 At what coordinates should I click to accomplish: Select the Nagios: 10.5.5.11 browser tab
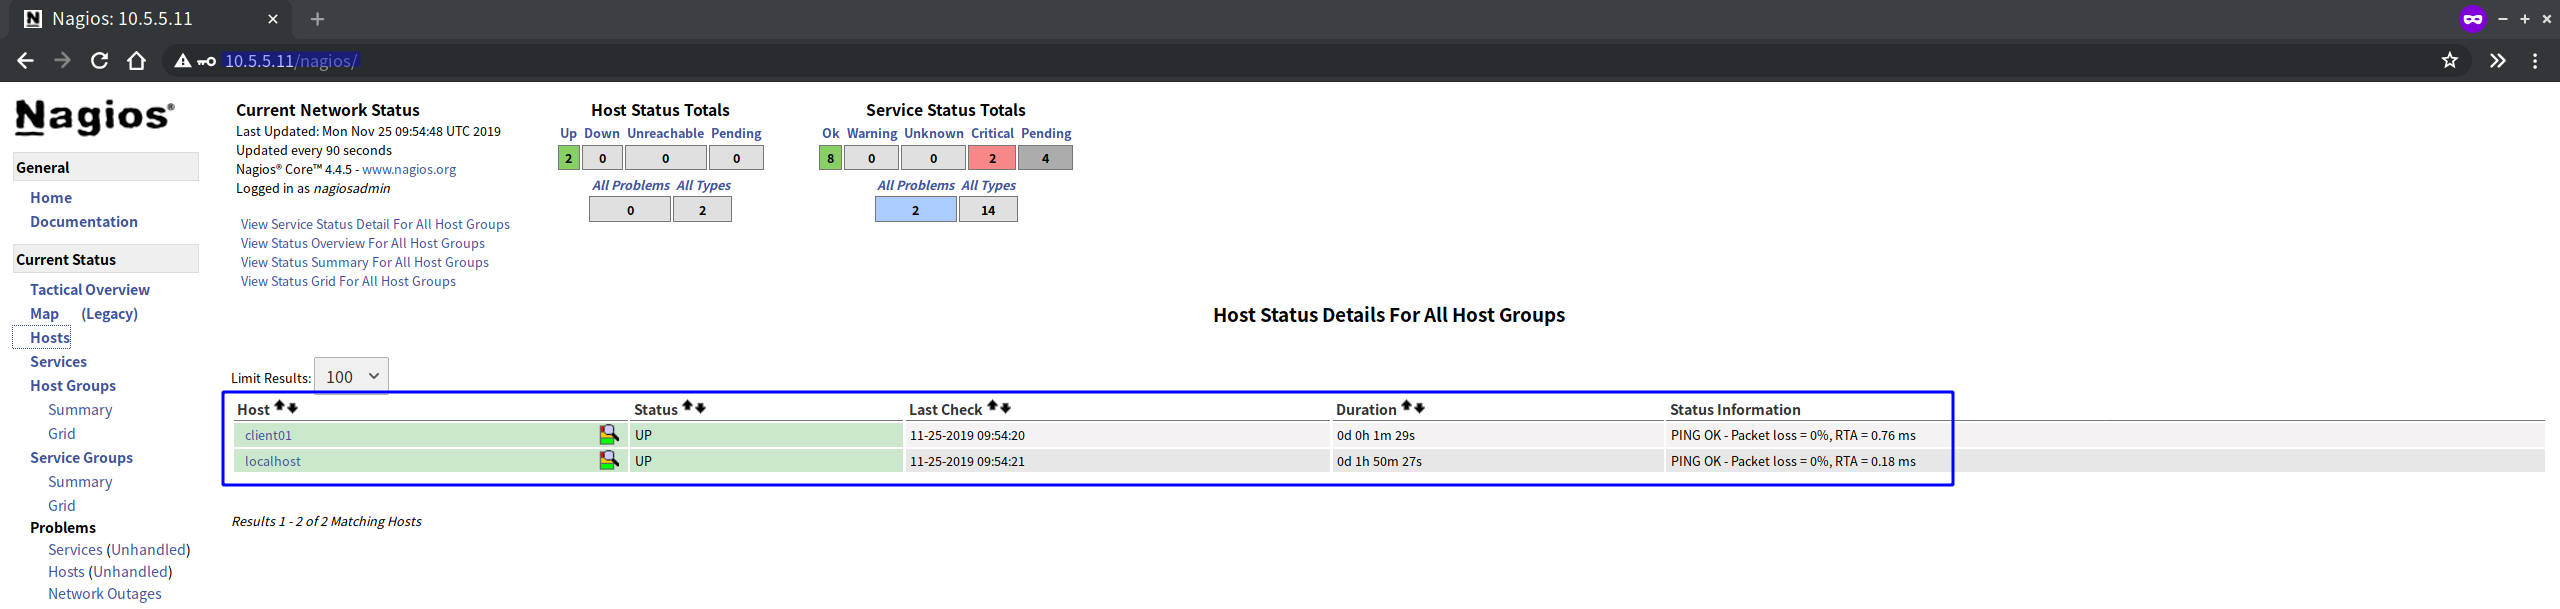click(x=140, y=19)
